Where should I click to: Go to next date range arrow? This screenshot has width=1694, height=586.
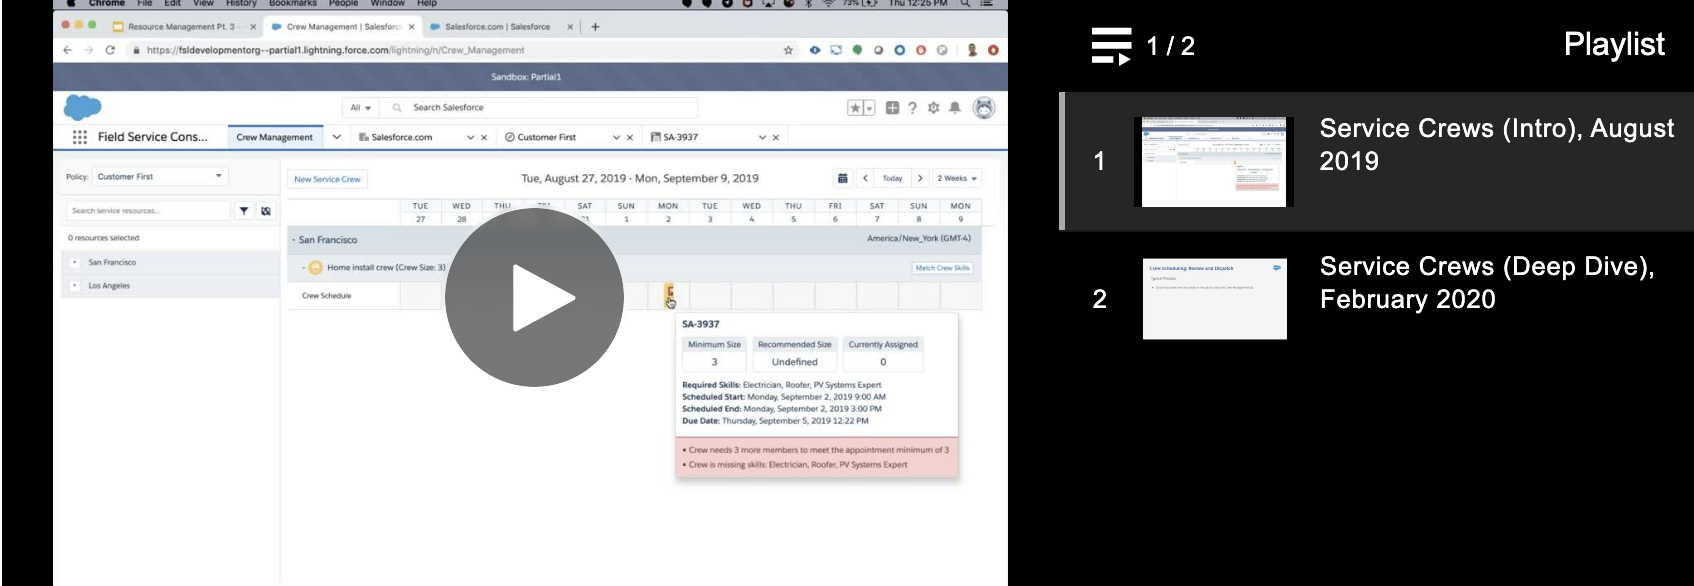[920, 178]
